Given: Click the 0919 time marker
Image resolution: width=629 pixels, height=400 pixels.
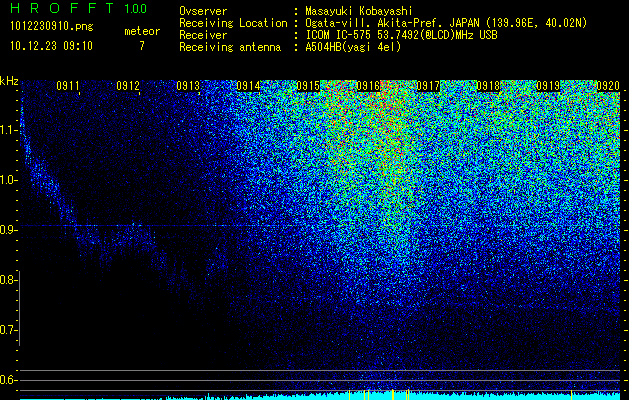Looking at the screenshot, I should 548,85.
